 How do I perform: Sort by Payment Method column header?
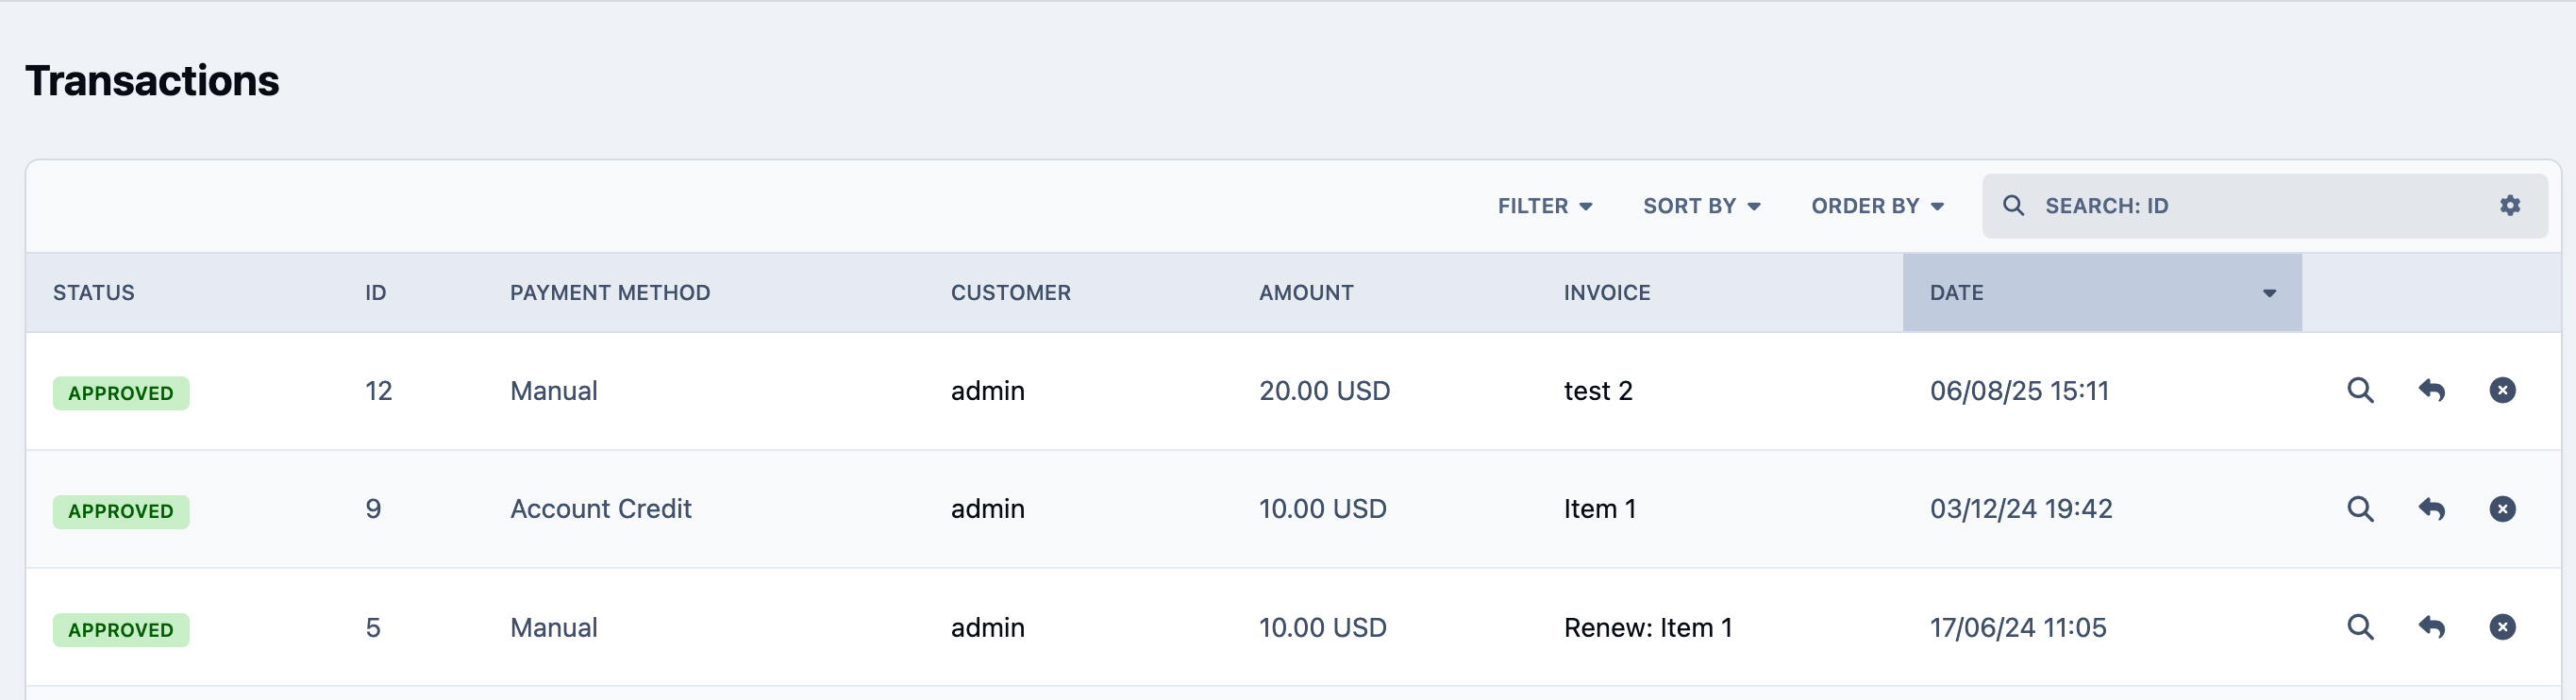click(610, 293)
